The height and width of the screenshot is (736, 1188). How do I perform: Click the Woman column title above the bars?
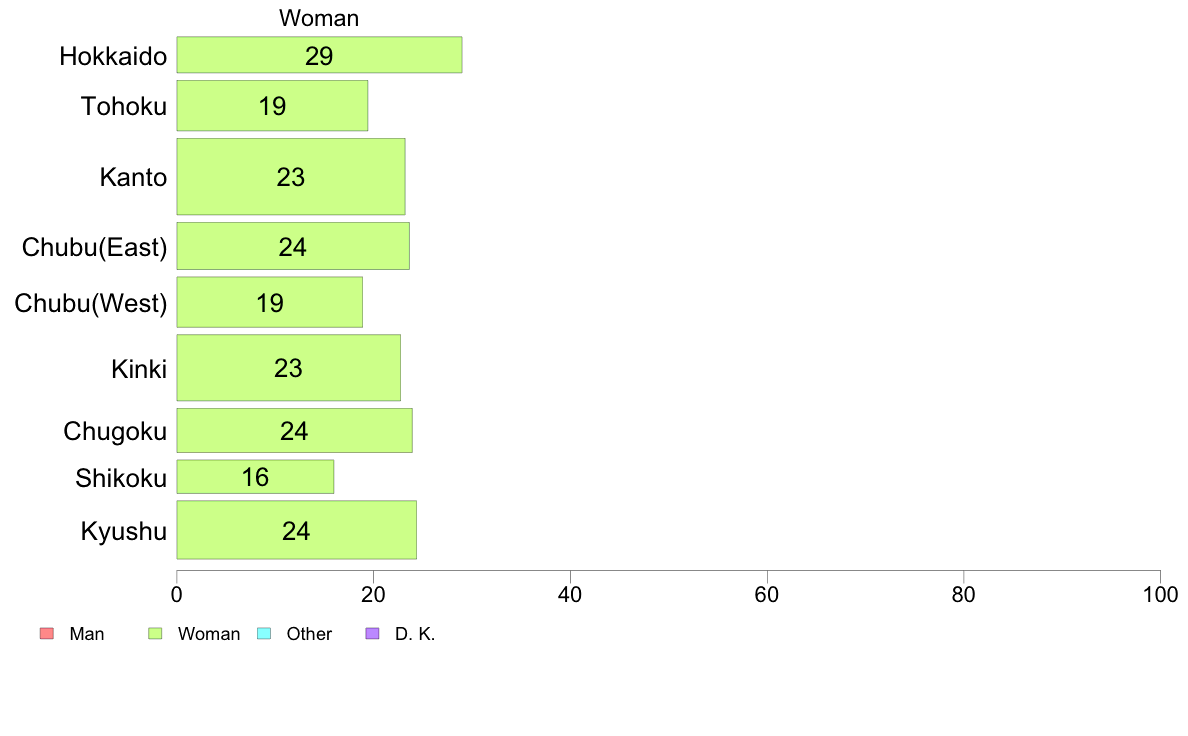point(319,18)
